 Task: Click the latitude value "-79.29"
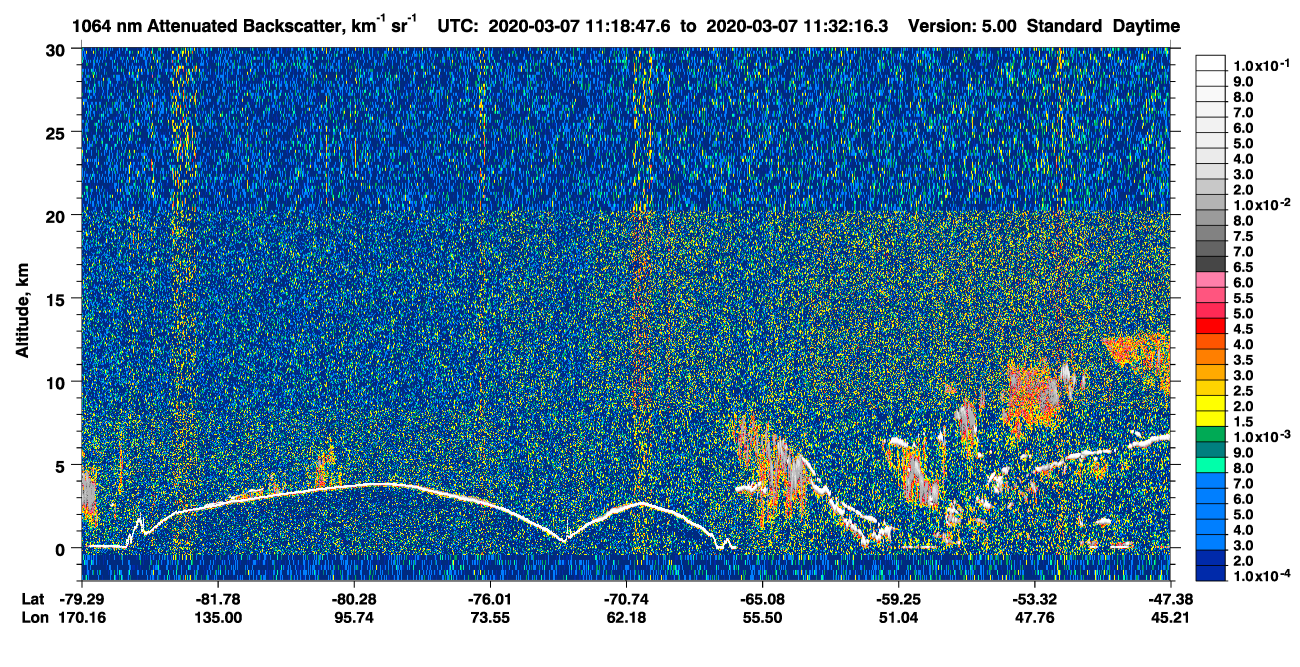coord(82,599)
